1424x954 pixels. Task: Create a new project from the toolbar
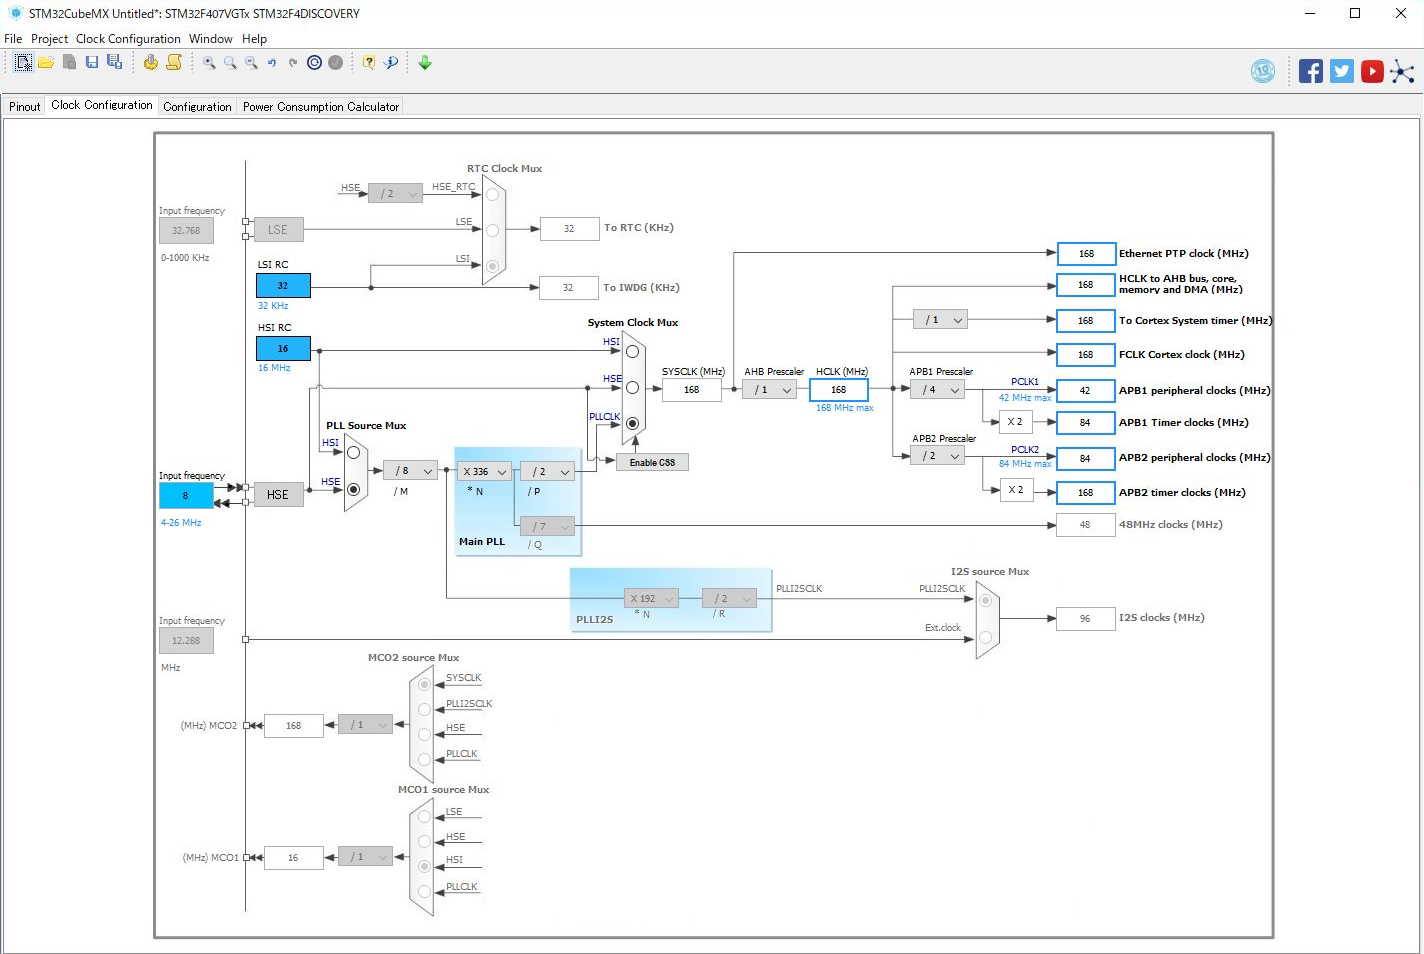[22, 62]
